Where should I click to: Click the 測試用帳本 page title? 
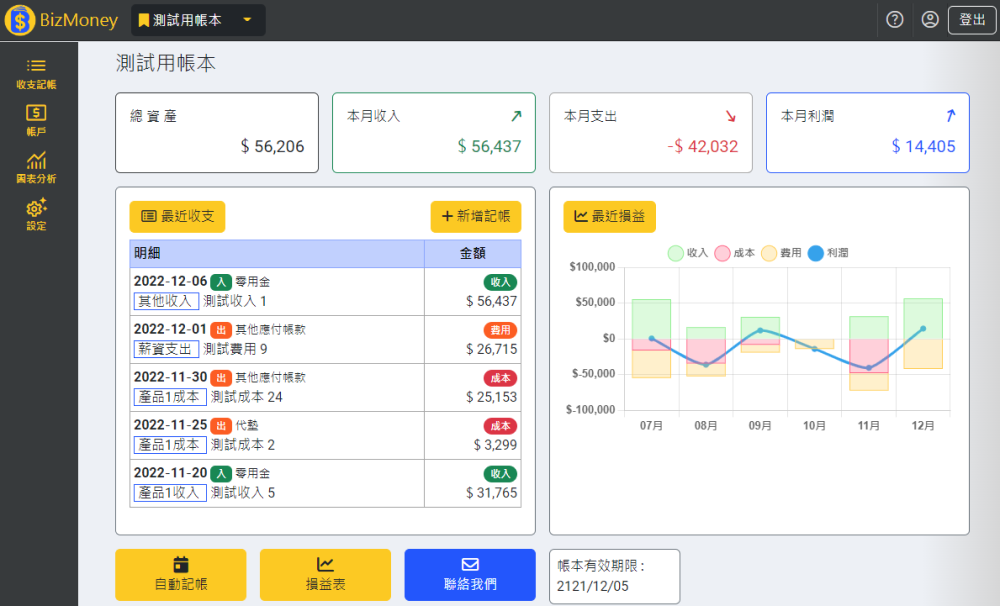166,63
